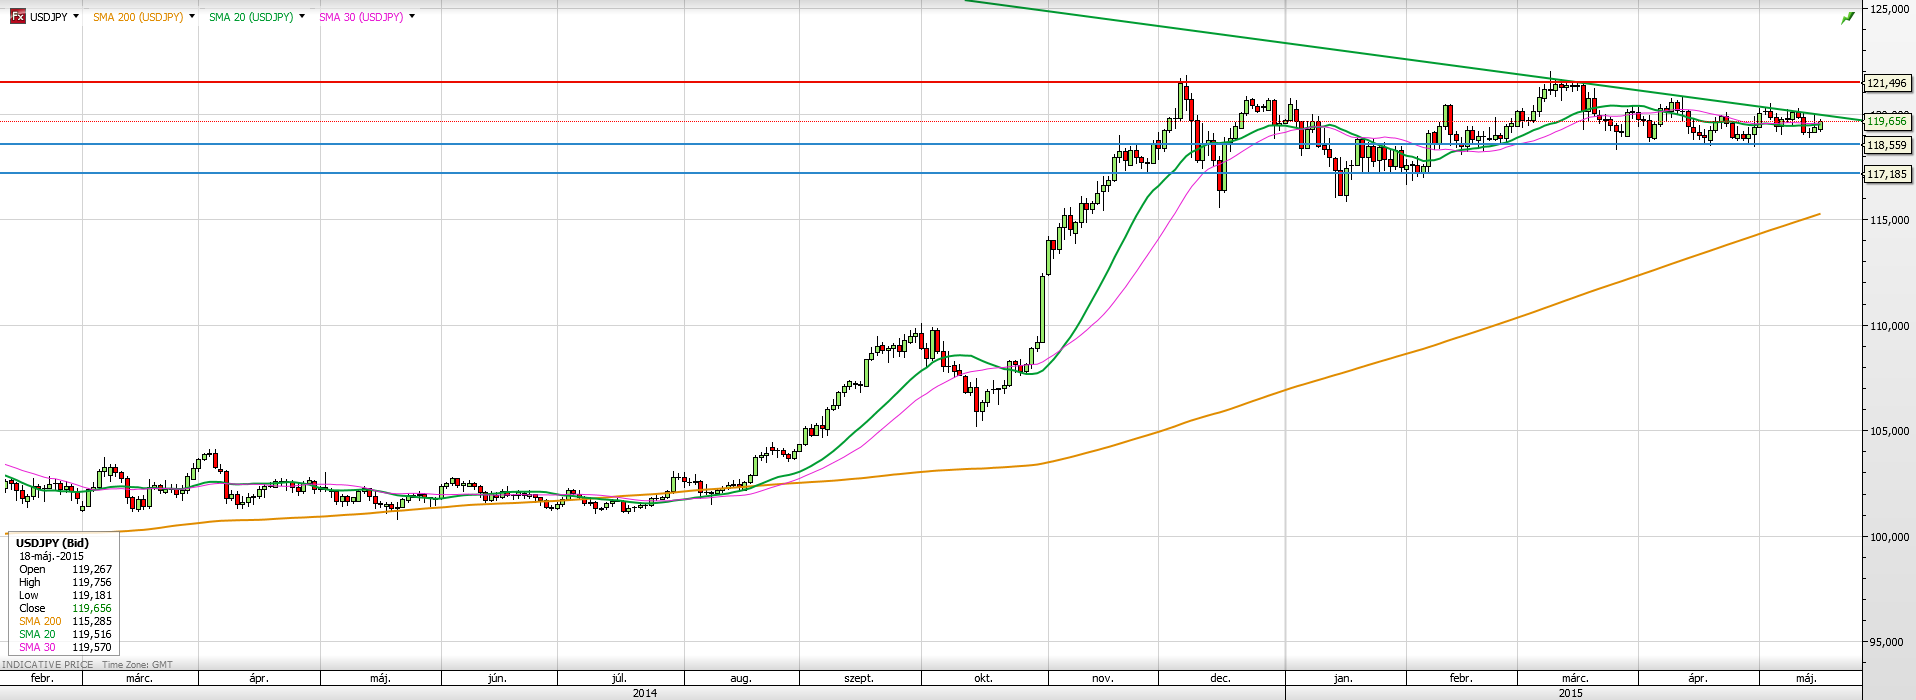Click the okt. month on the time axis
Image resolution: width=1916 pixels, height=700 pixels.
983,678
